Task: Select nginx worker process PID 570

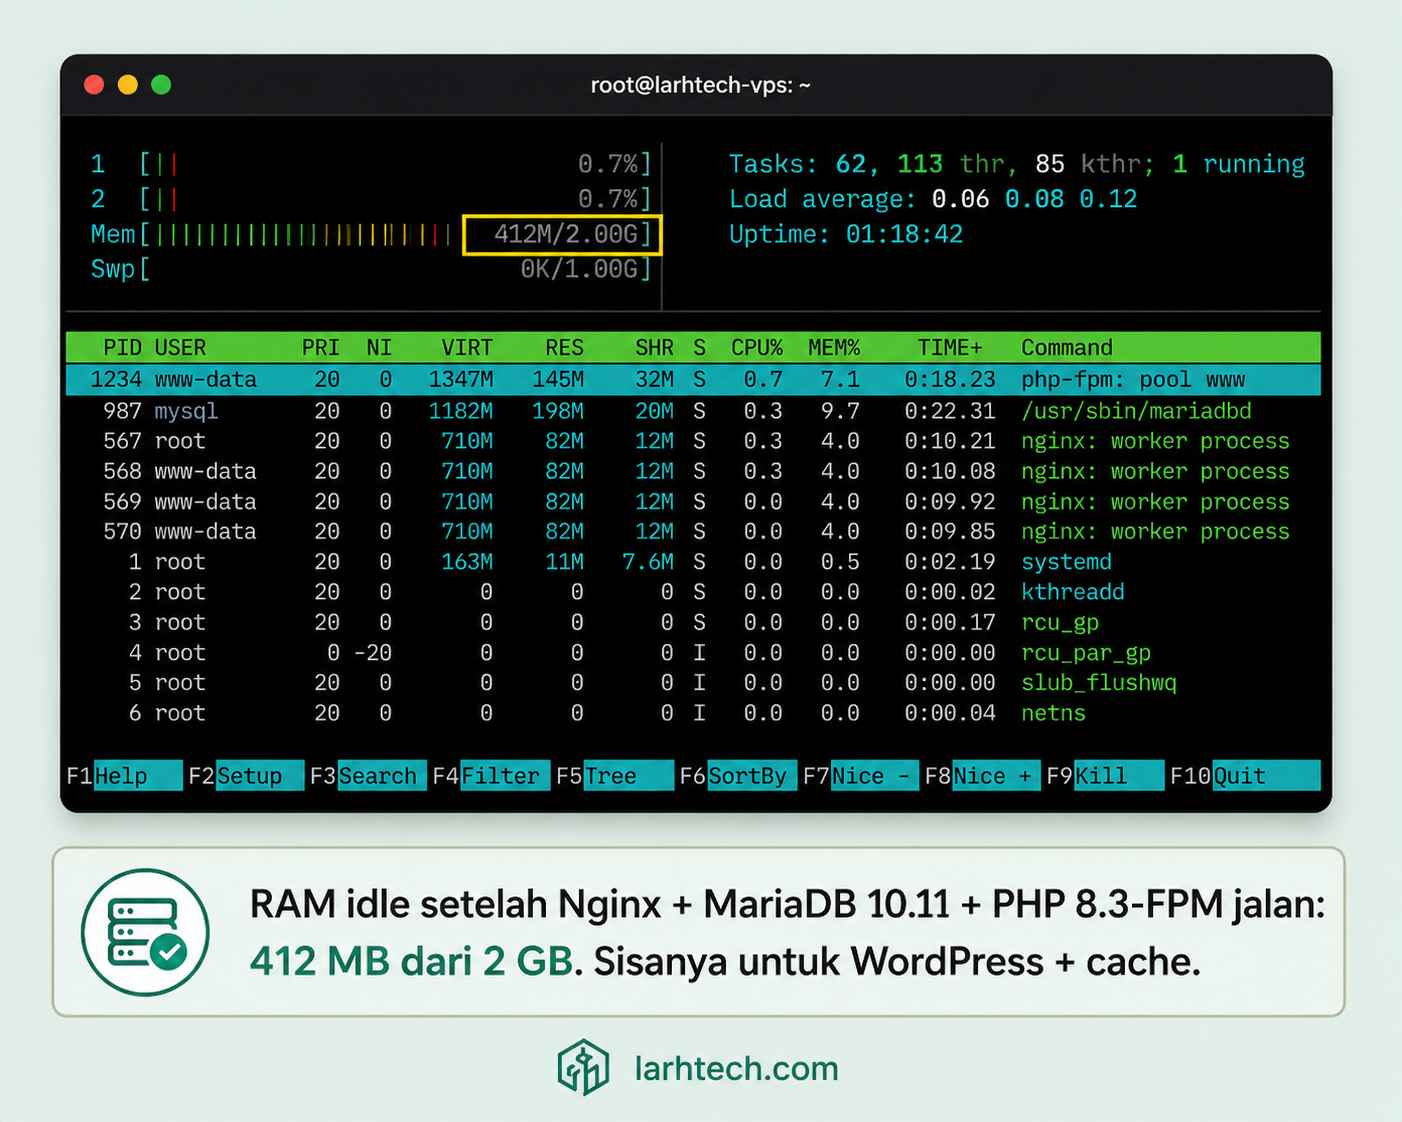Action: pyautogui.click(x=693, y=532)
